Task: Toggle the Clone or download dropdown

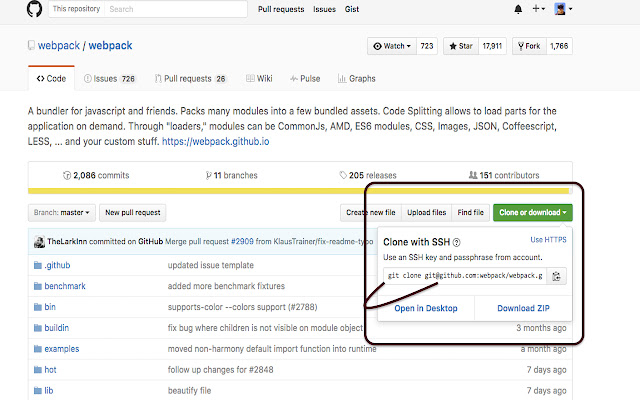Action: (x=533, y=213)
